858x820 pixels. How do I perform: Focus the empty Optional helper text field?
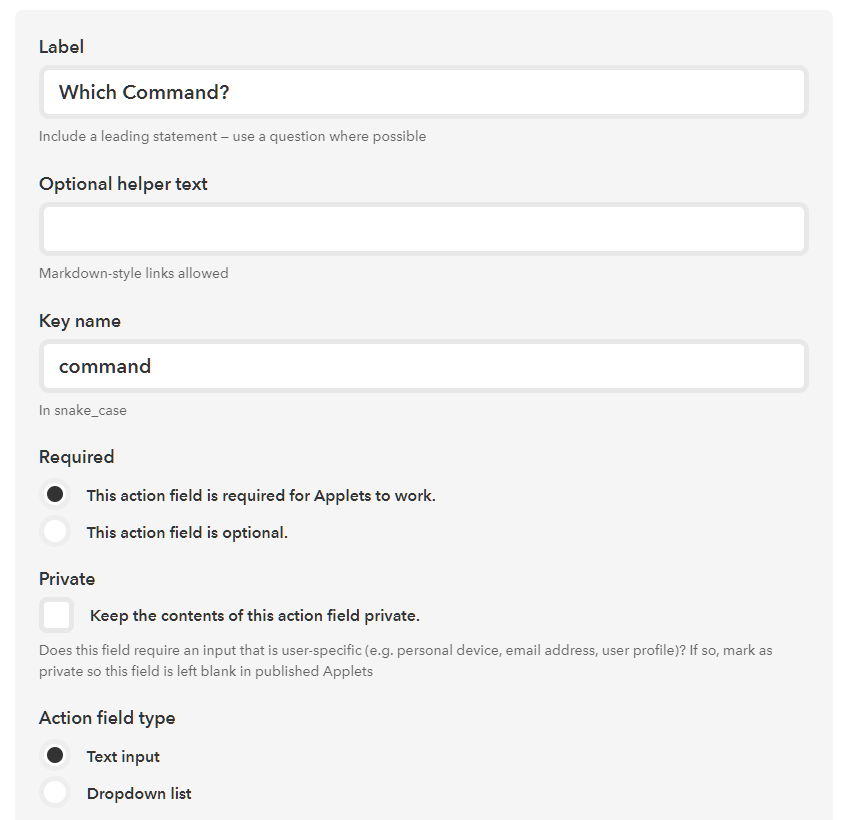[x=423, y=230]
